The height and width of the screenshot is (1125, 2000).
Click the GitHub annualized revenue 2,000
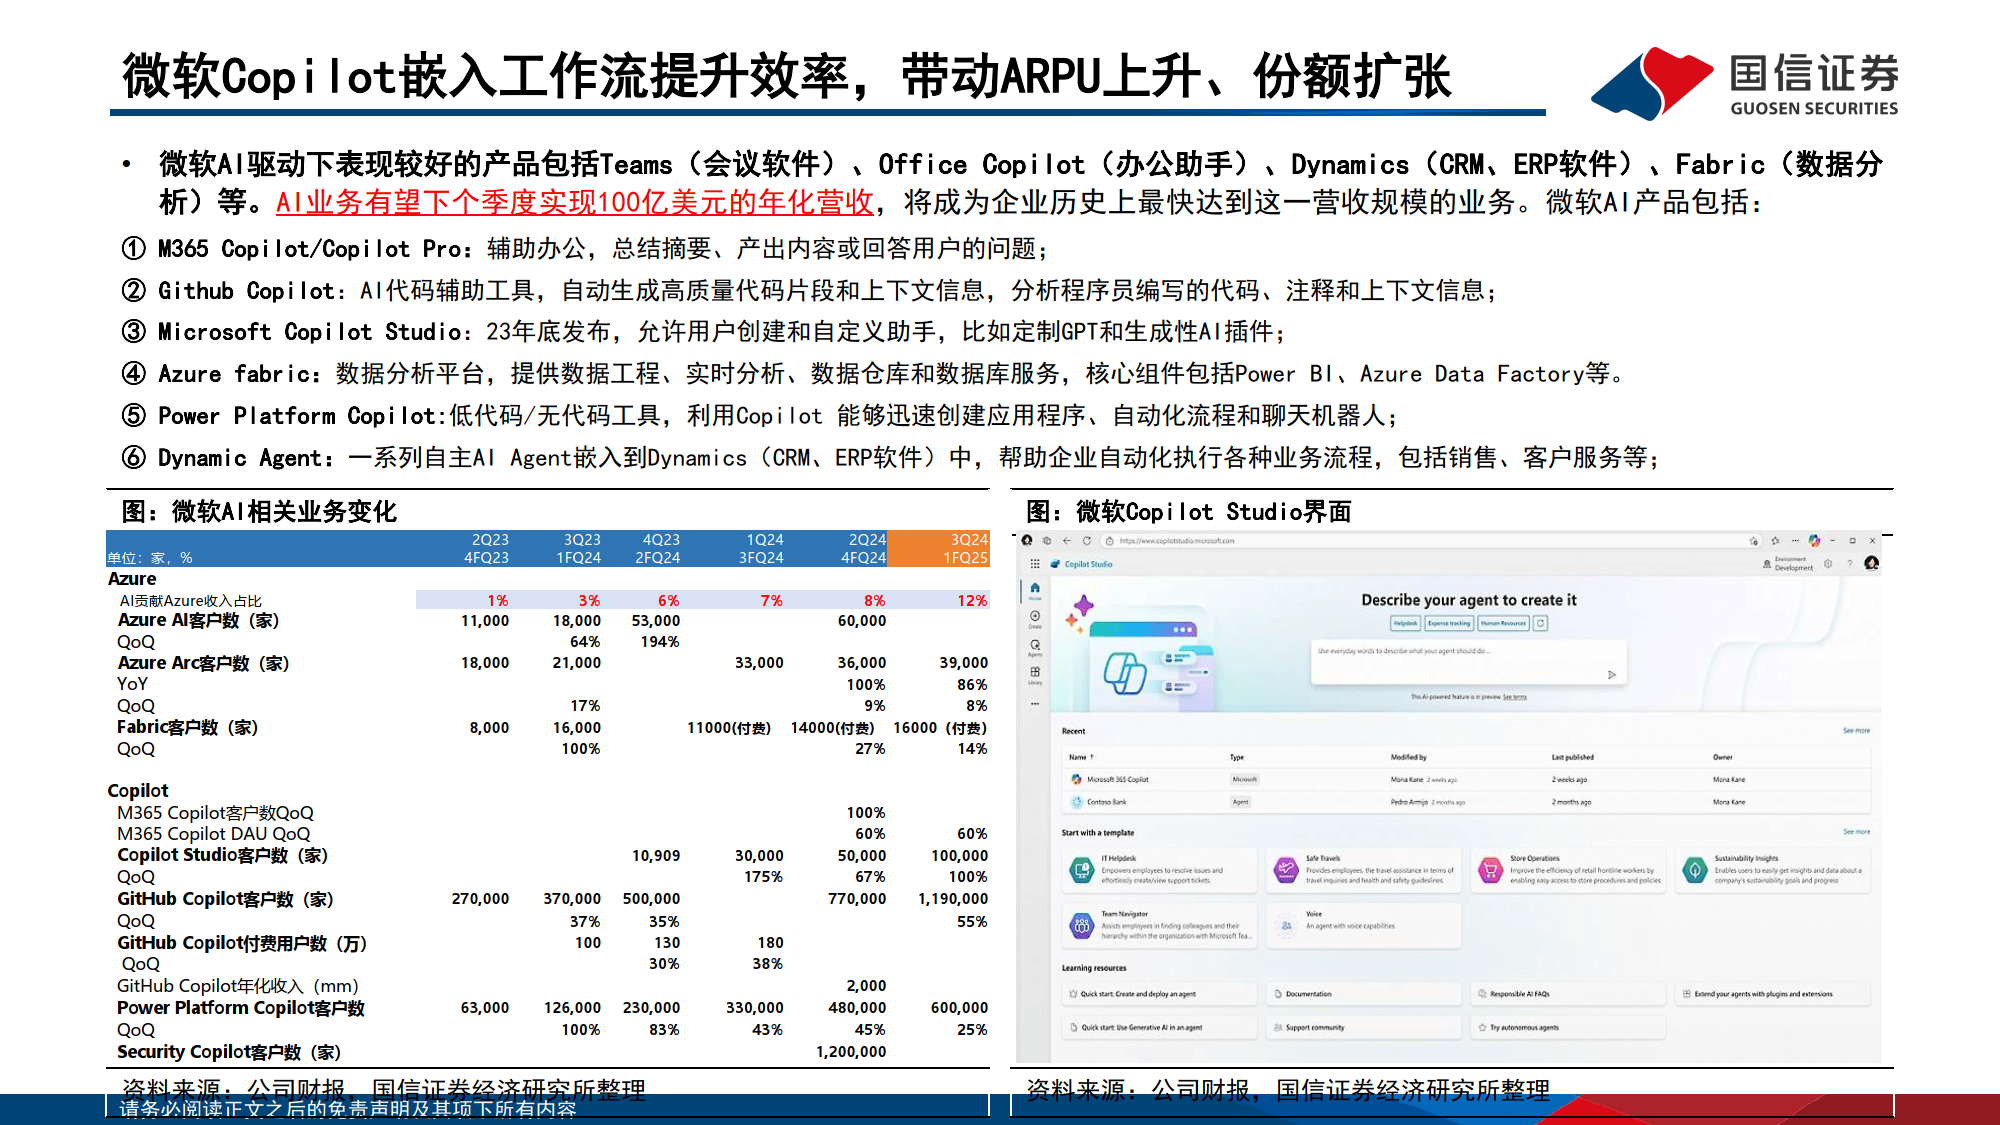click(x=866, y=986)
